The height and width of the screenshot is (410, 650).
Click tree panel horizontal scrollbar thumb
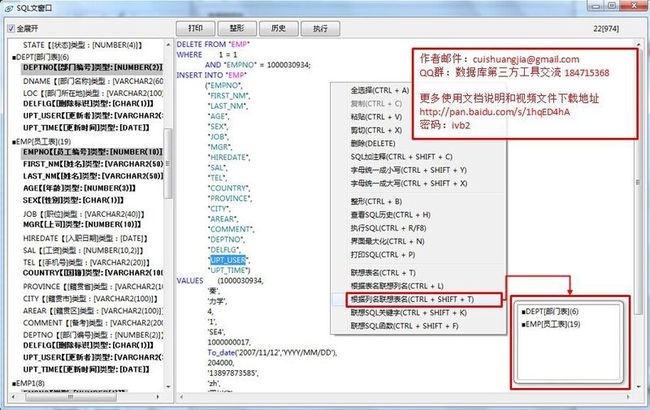pyautogui.click(x=71, y=397)
